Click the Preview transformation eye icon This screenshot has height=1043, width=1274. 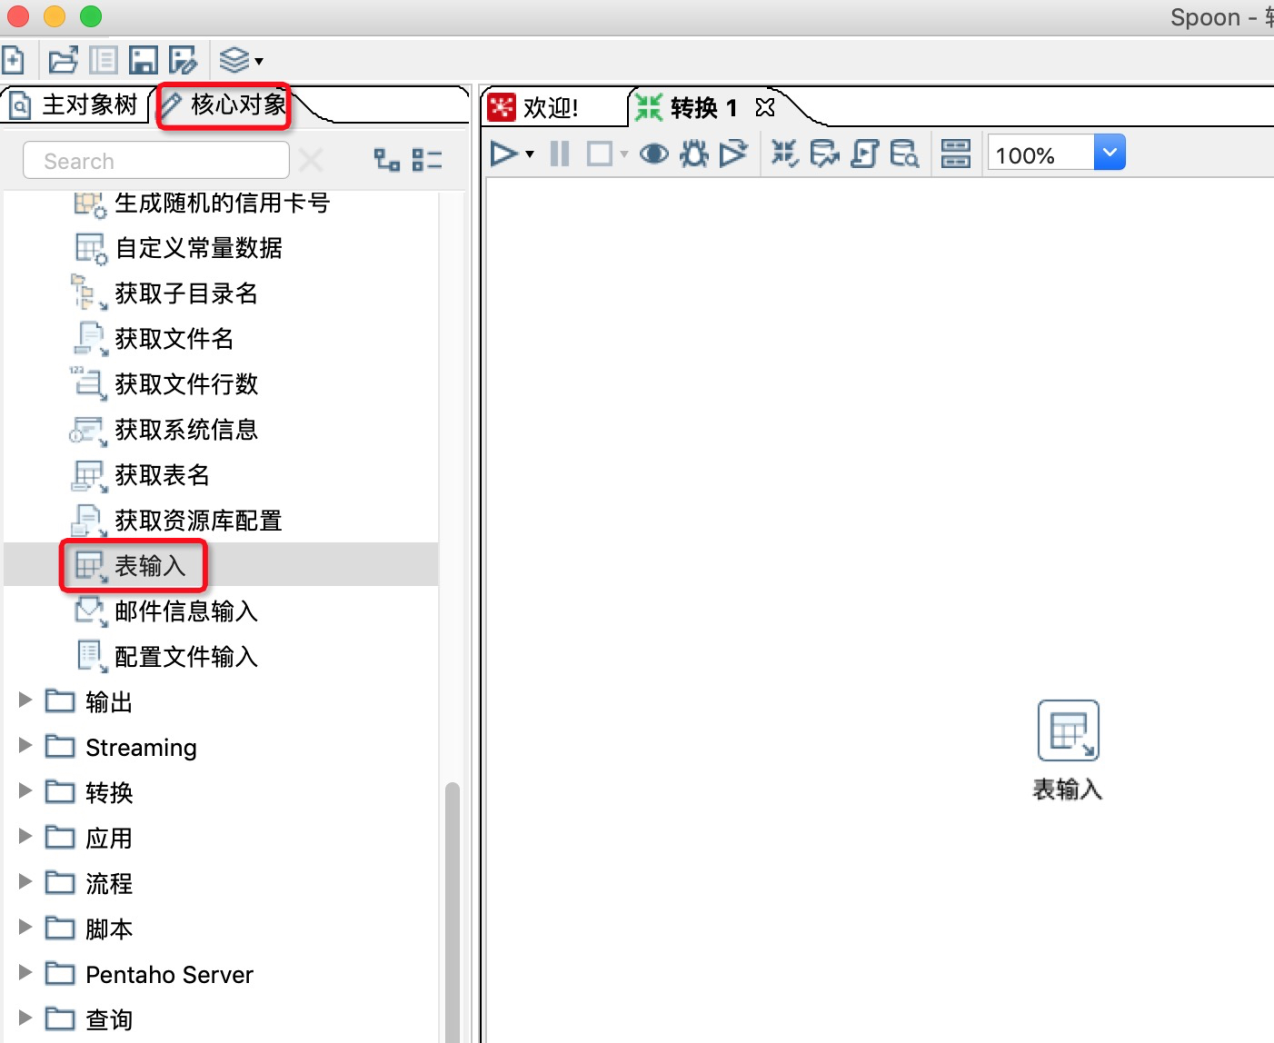[654, 154]
